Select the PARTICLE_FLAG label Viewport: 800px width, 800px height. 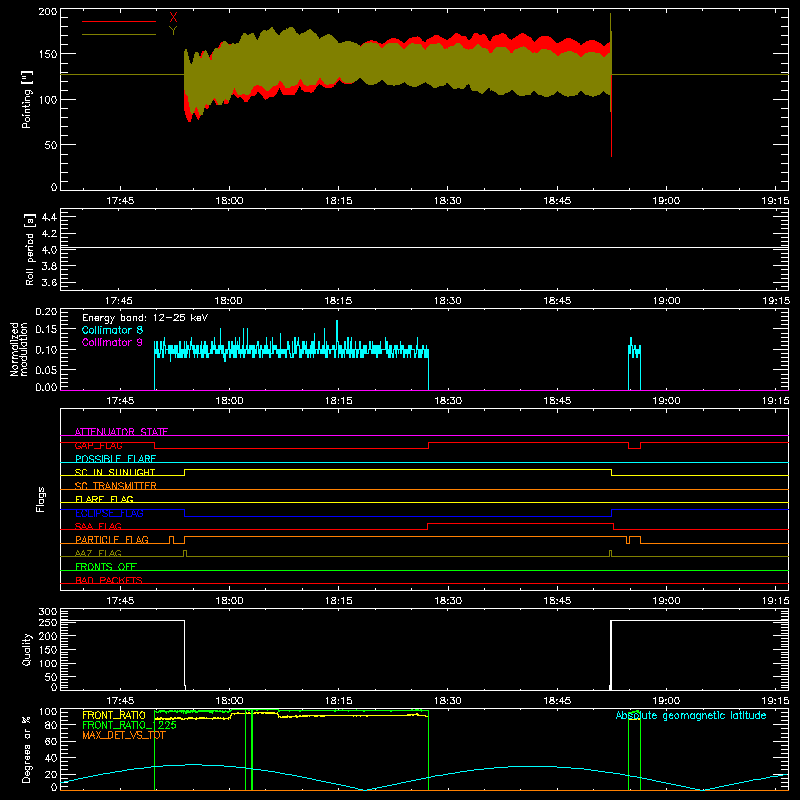point(112,539)
